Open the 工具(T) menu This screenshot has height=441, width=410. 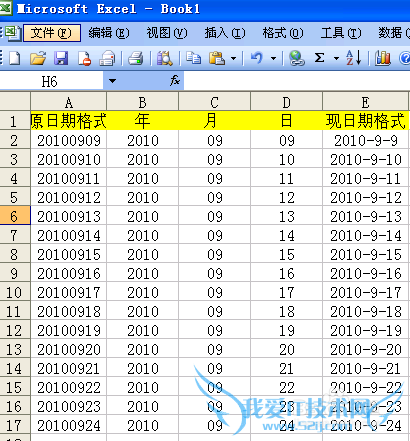pos(341,33)
